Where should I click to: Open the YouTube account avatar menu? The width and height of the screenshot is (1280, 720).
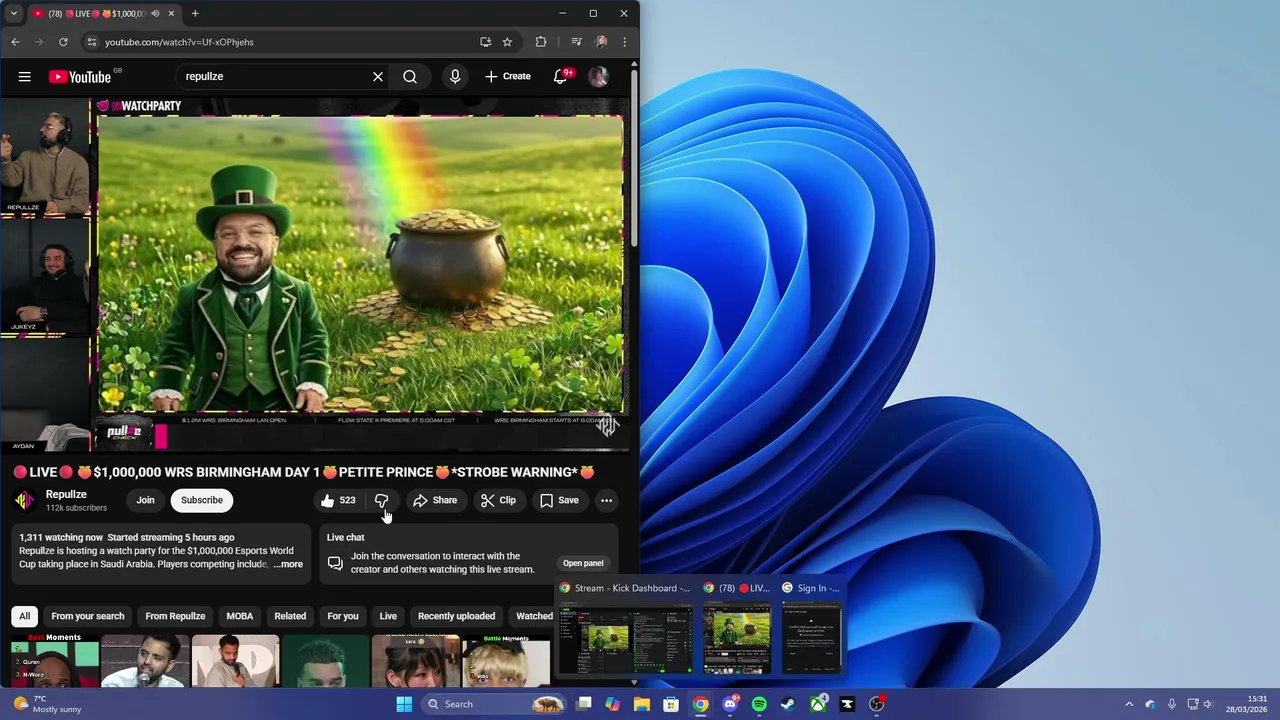click(599, 77)
